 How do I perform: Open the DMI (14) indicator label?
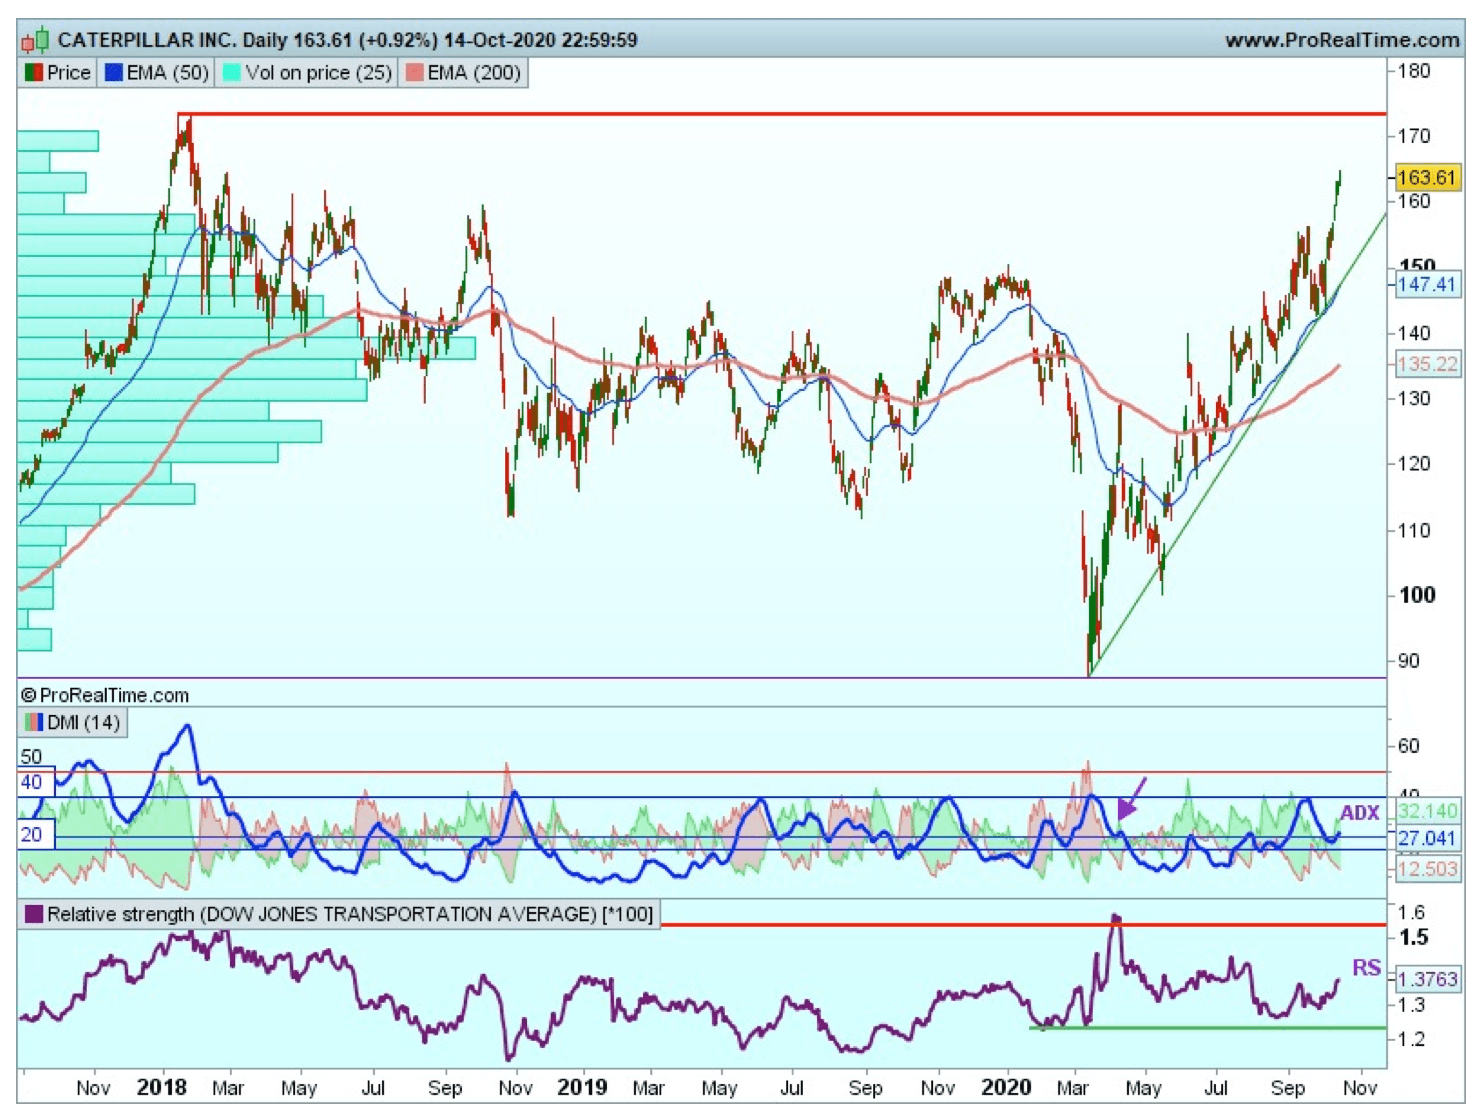click(72, 723)
